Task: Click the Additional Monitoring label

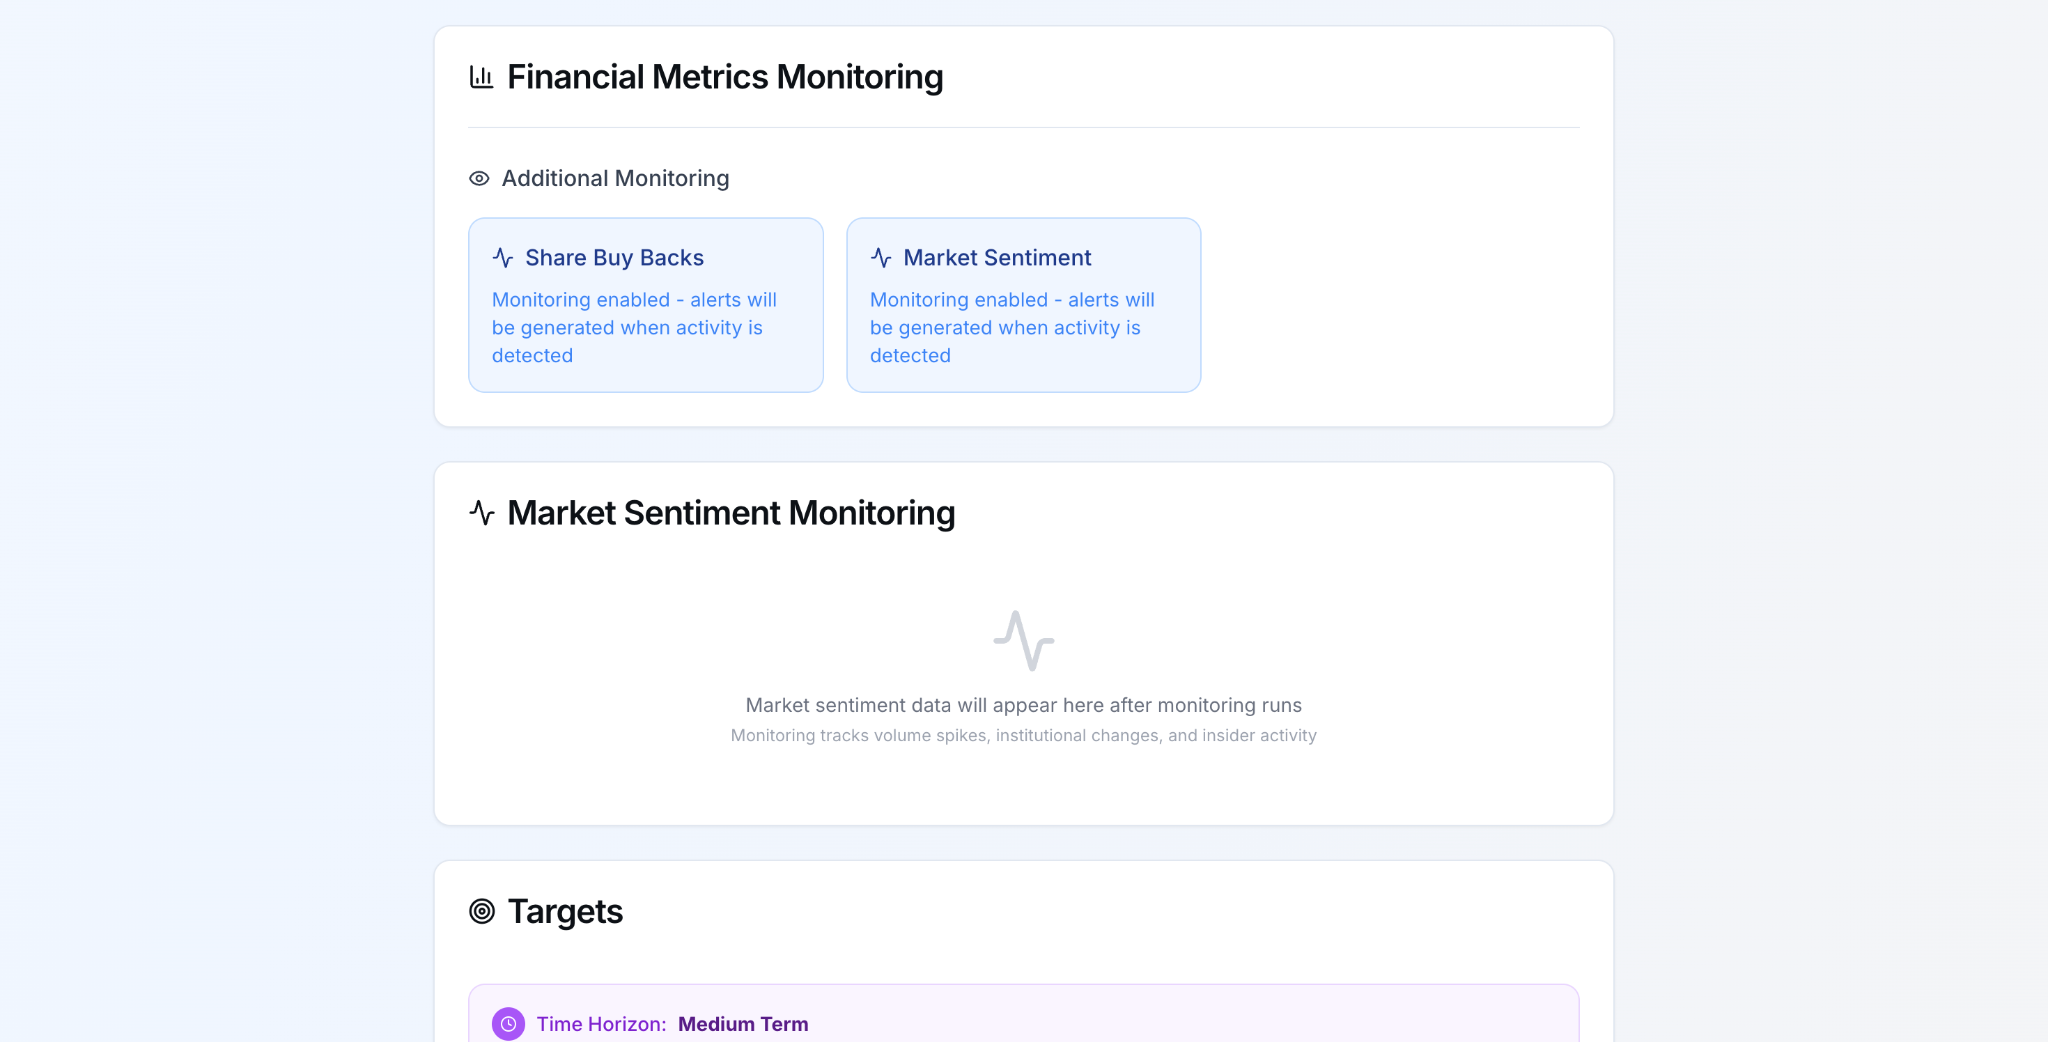Action: (x=615, y=178)
